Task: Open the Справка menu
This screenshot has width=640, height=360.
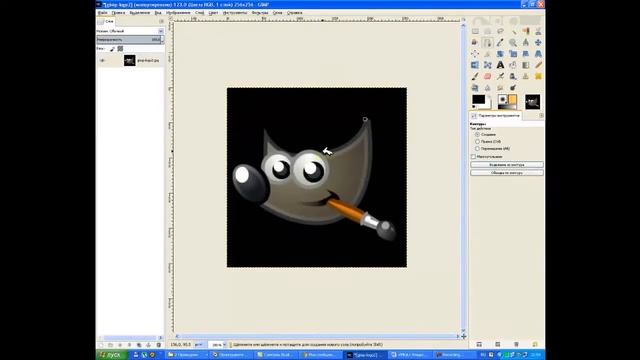Action: [x=294, y=13]
